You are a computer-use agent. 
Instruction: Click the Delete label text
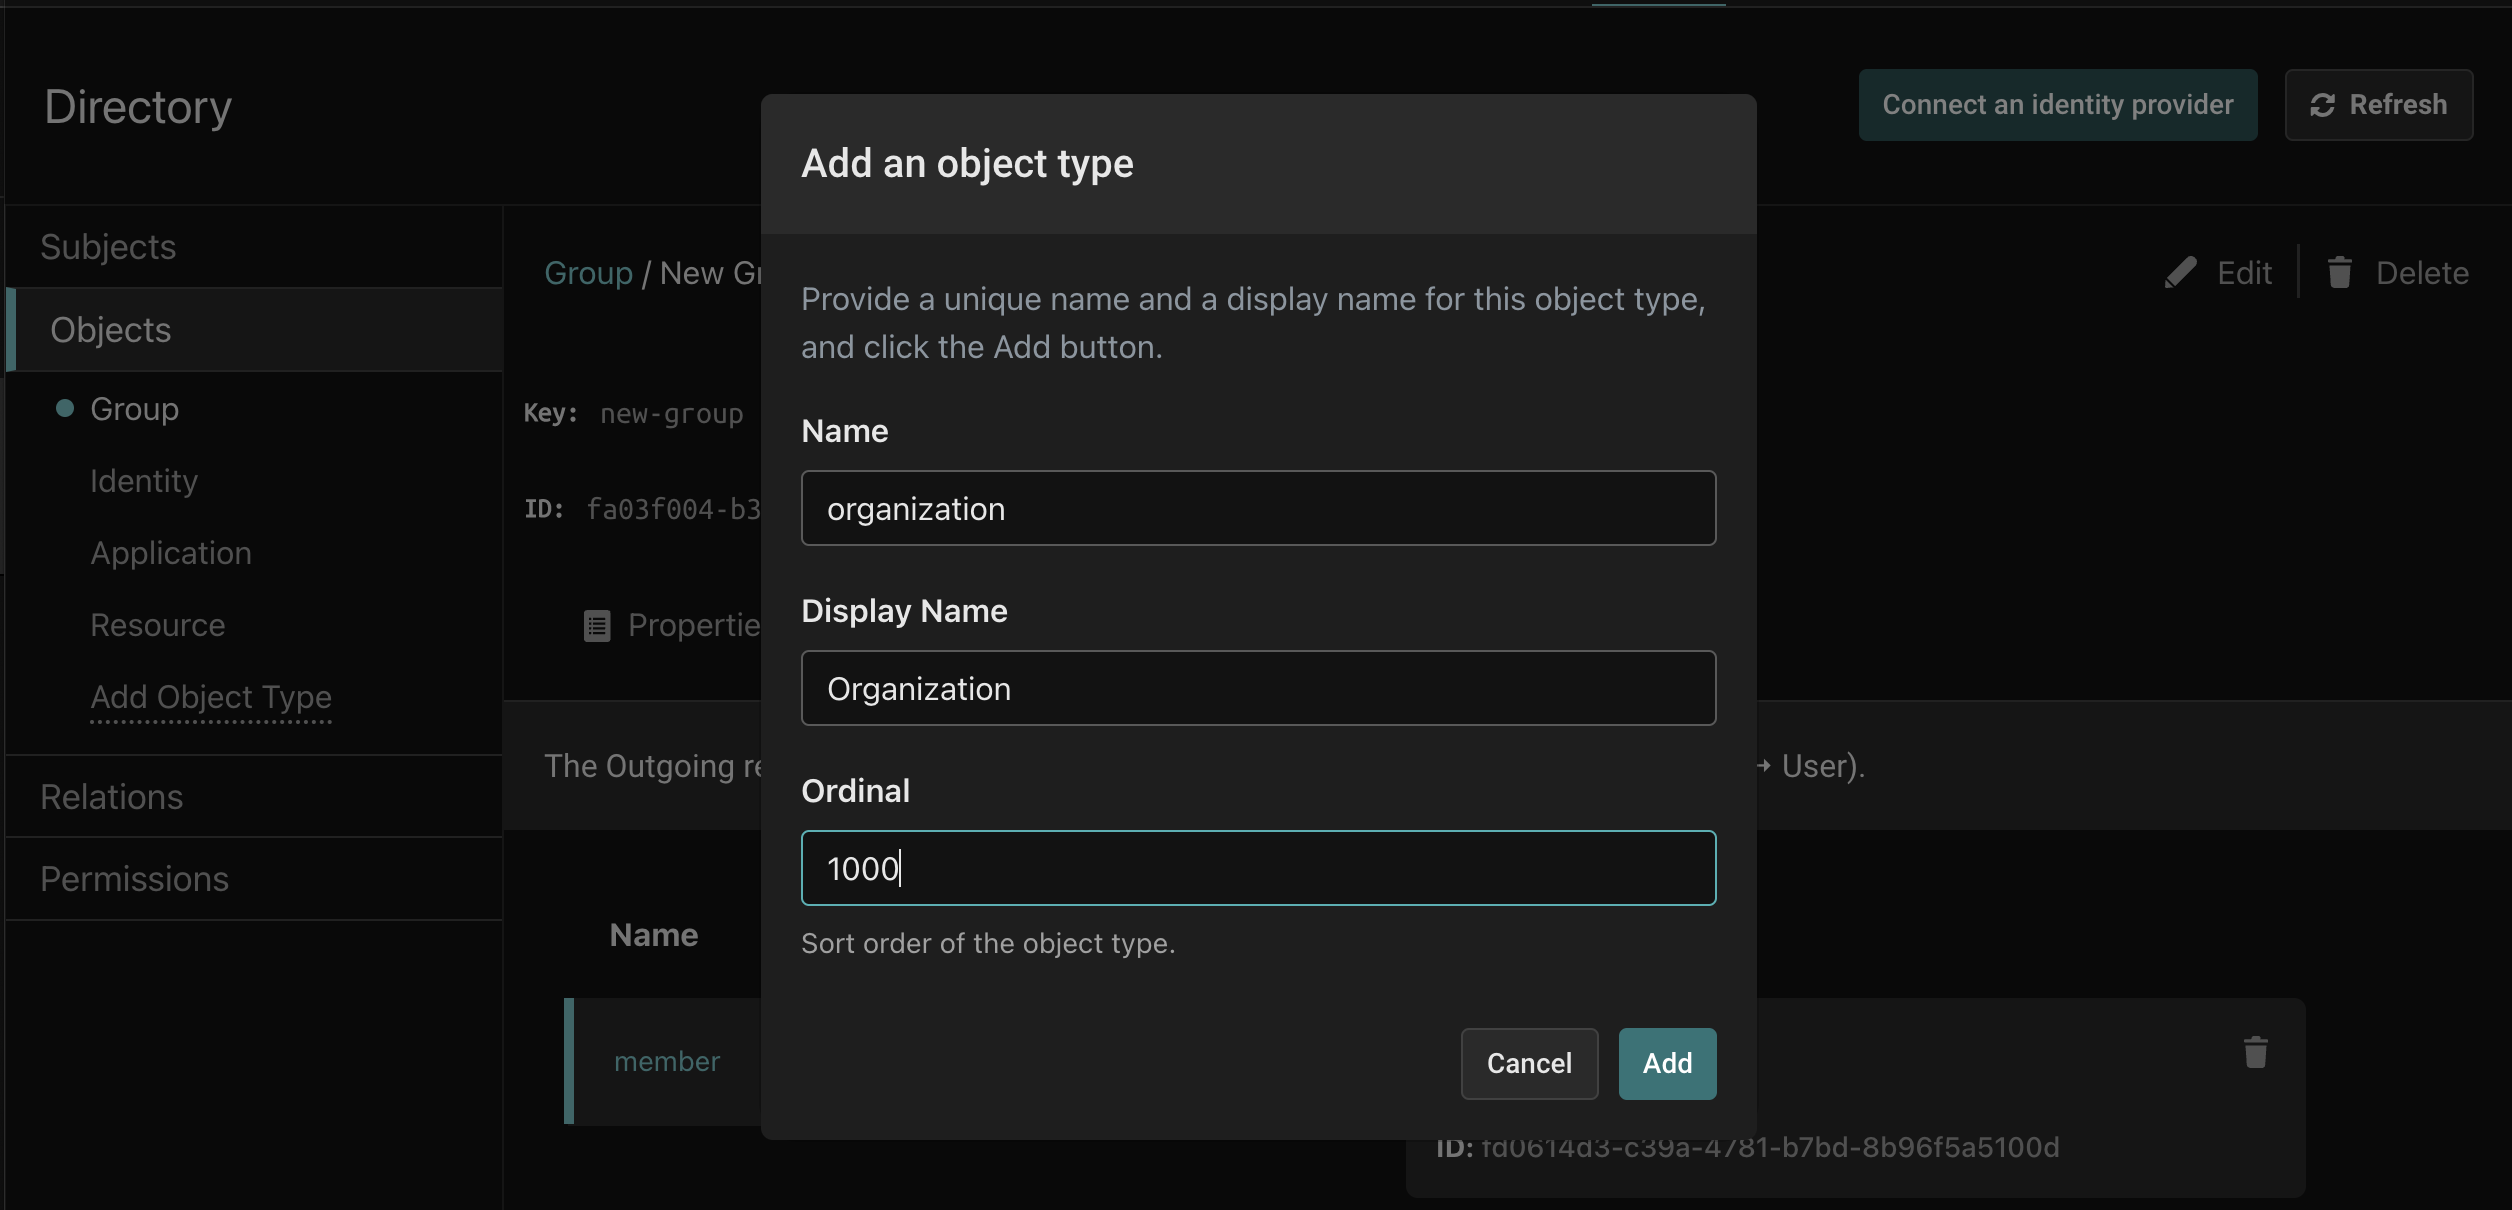[2422, 273]
